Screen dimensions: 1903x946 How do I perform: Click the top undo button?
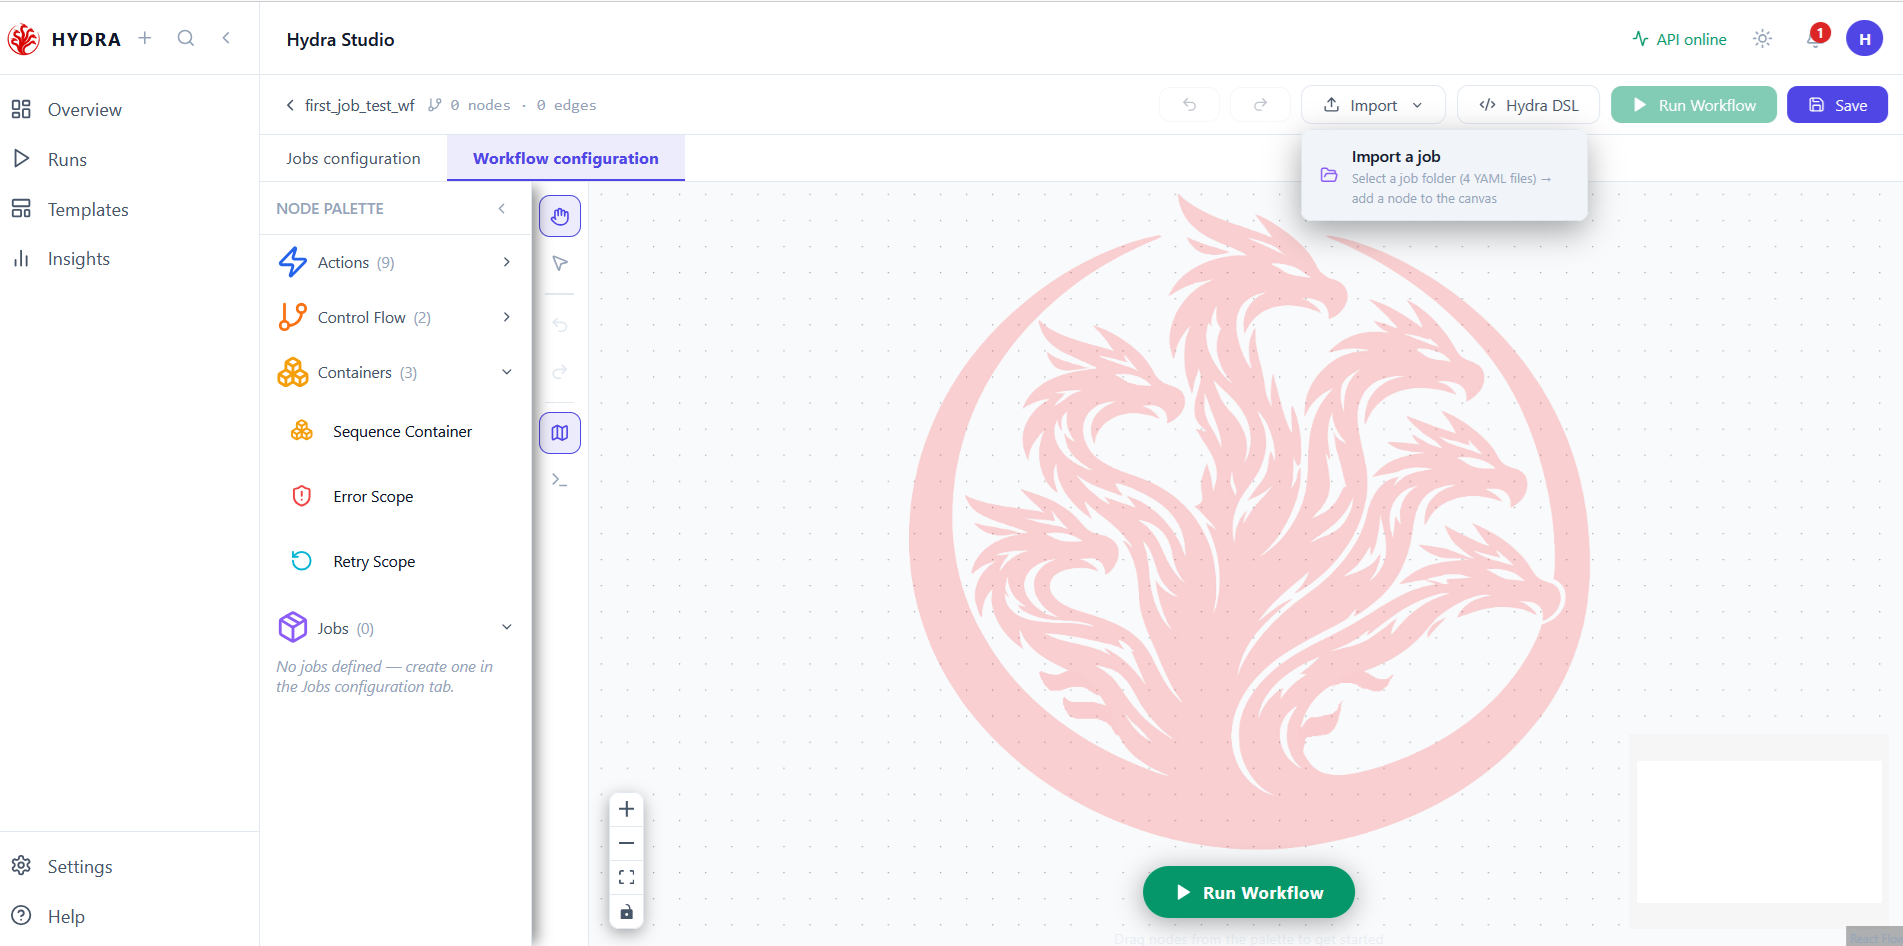1190,105
